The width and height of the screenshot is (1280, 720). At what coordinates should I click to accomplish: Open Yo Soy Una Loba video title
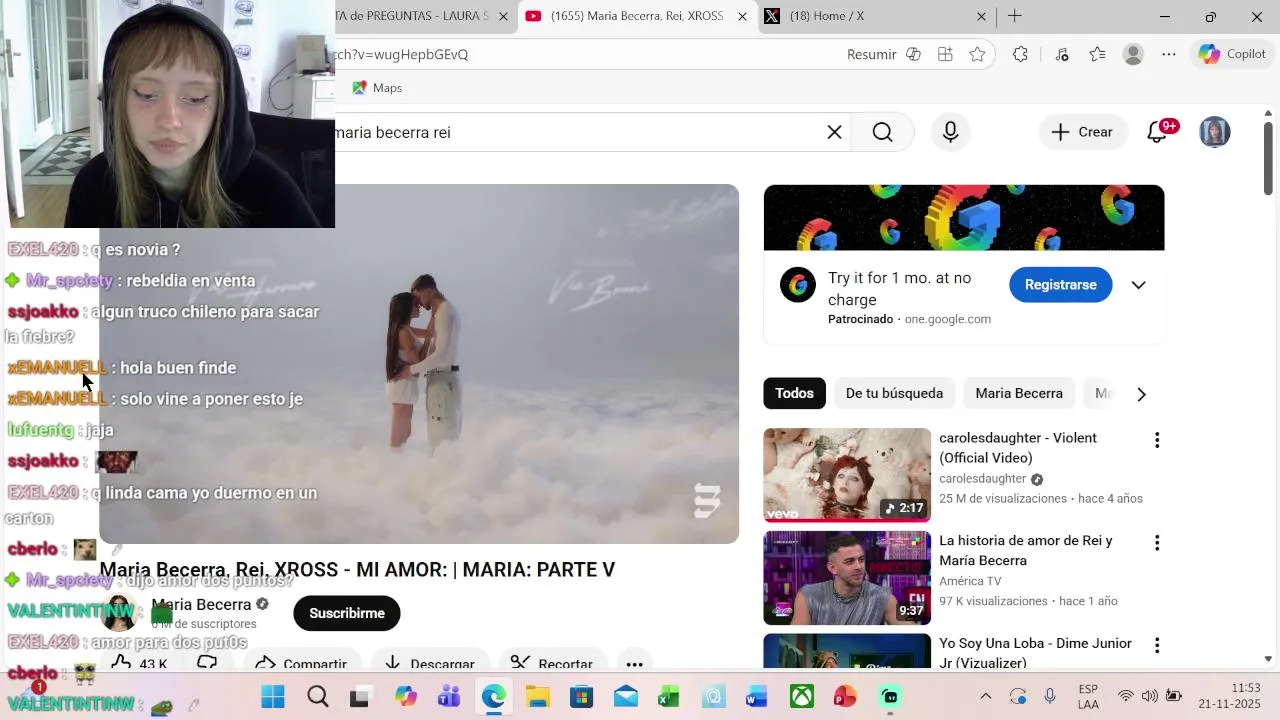pos(1035,653)
